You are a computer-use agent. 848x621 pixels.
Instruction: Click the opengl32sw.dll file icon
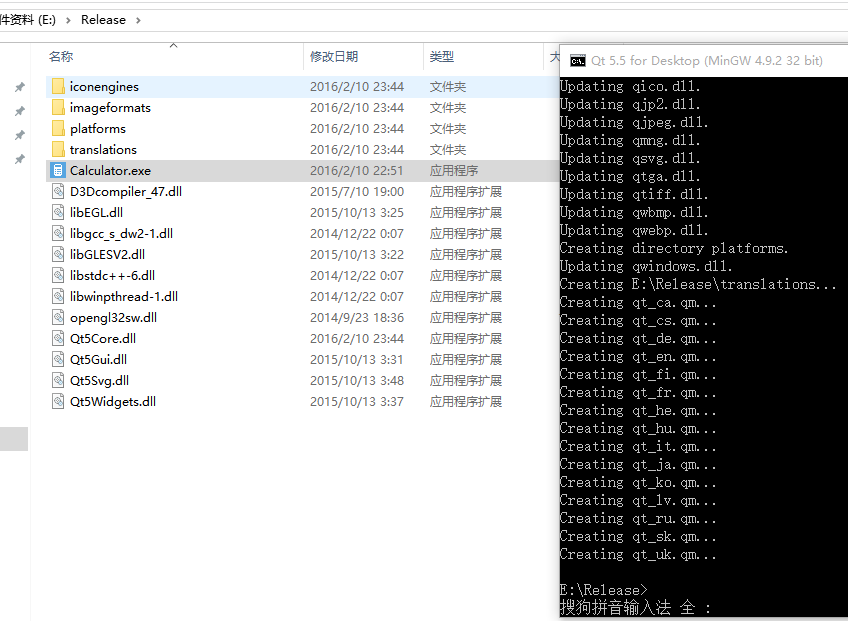tap(58, 318)
